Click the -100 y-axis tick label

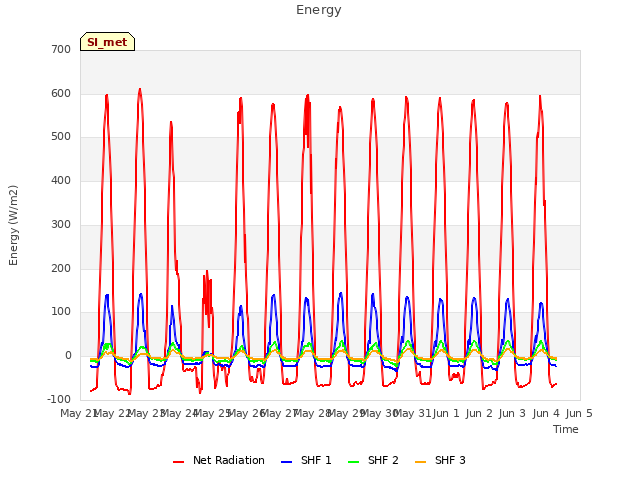tap(59, 399)
